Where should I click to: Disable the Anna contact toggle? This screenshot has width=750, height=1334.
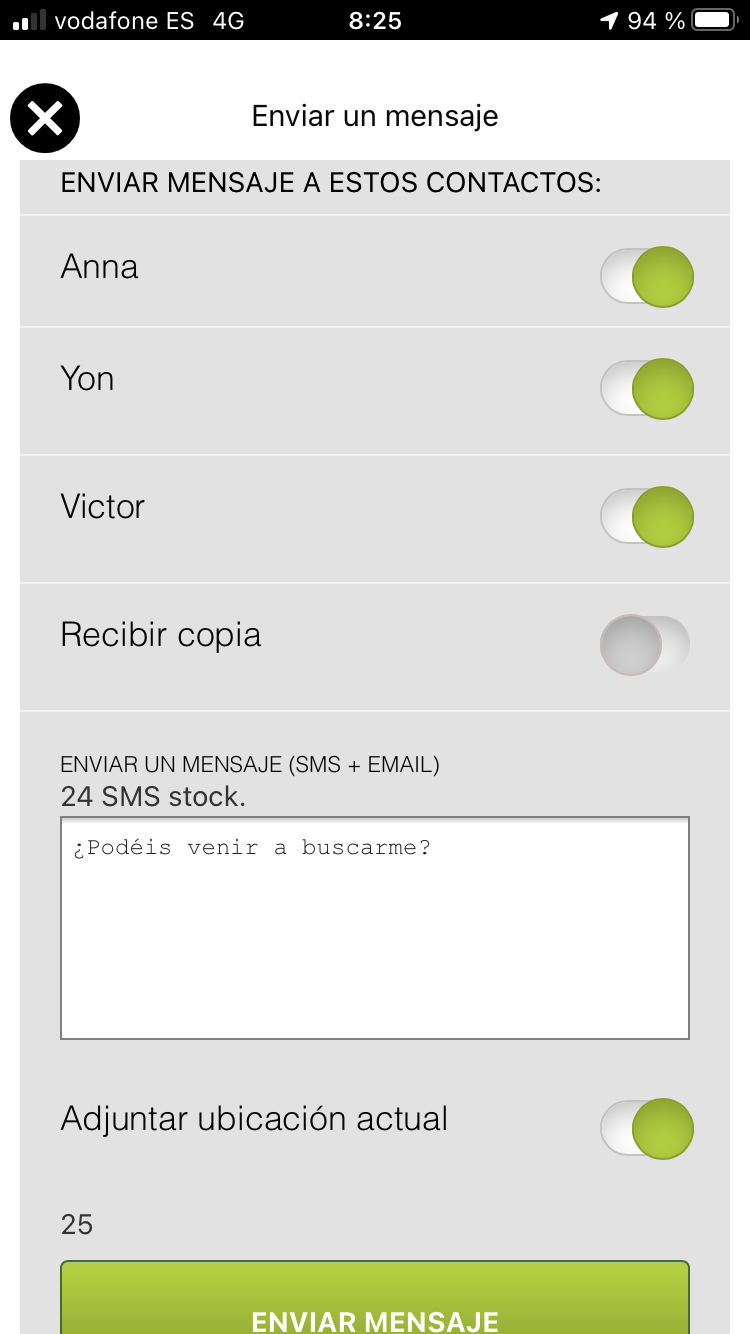point(646,277)
